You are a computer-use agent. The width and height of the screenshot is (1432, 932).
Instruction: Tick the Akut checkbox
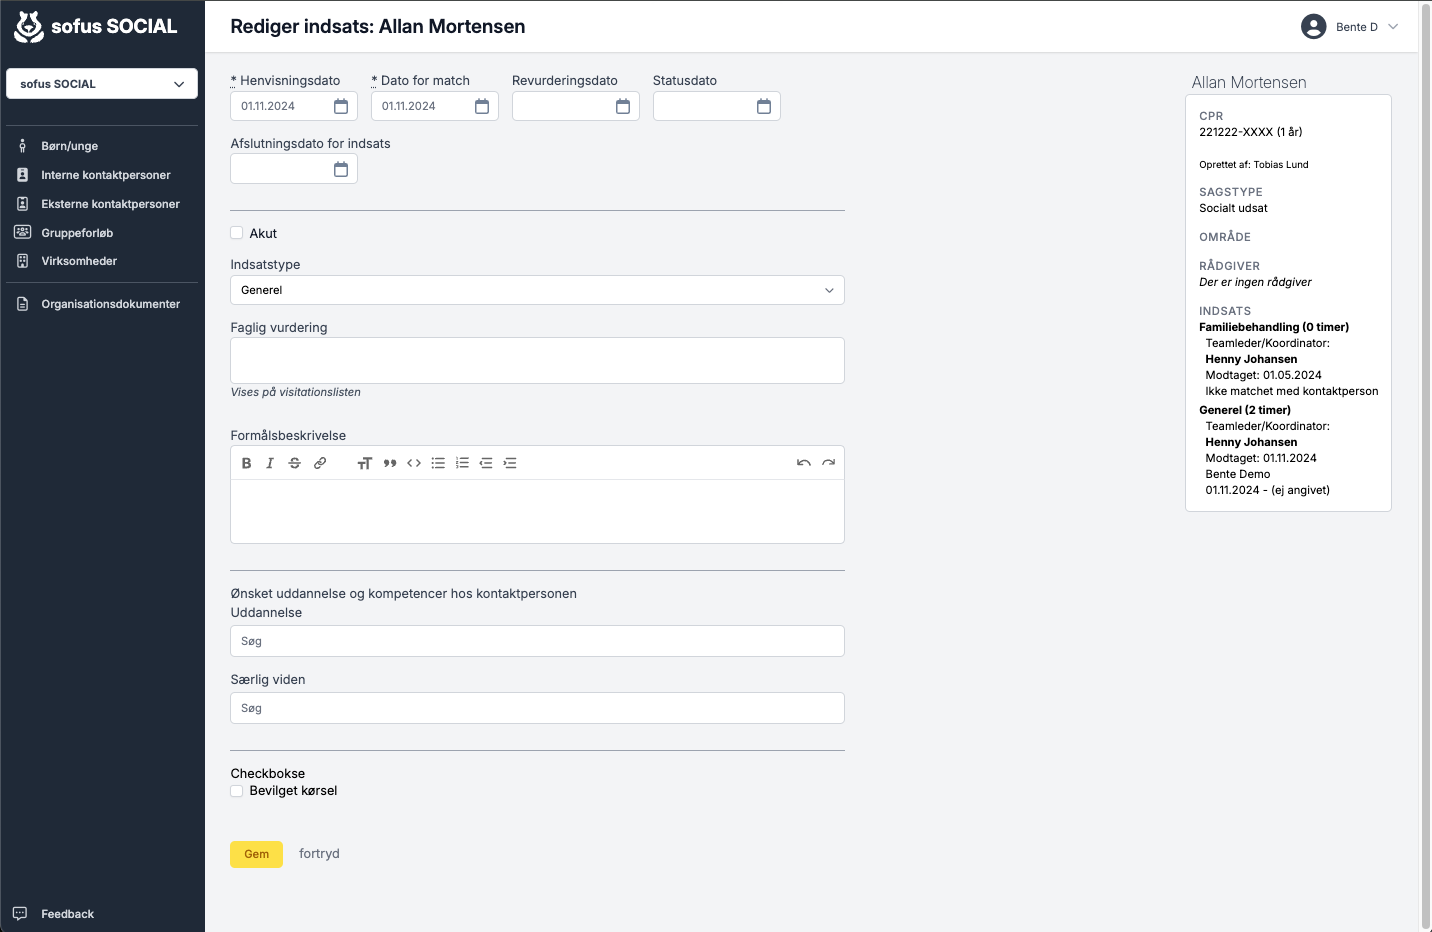click(237, 233)
